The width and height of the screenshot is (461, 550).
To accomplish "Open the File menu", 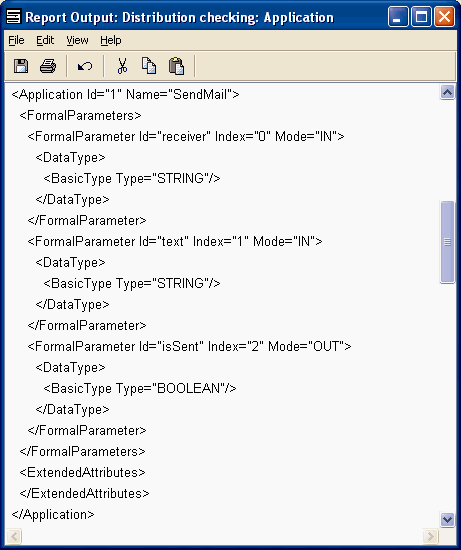I will coord(16,40).
